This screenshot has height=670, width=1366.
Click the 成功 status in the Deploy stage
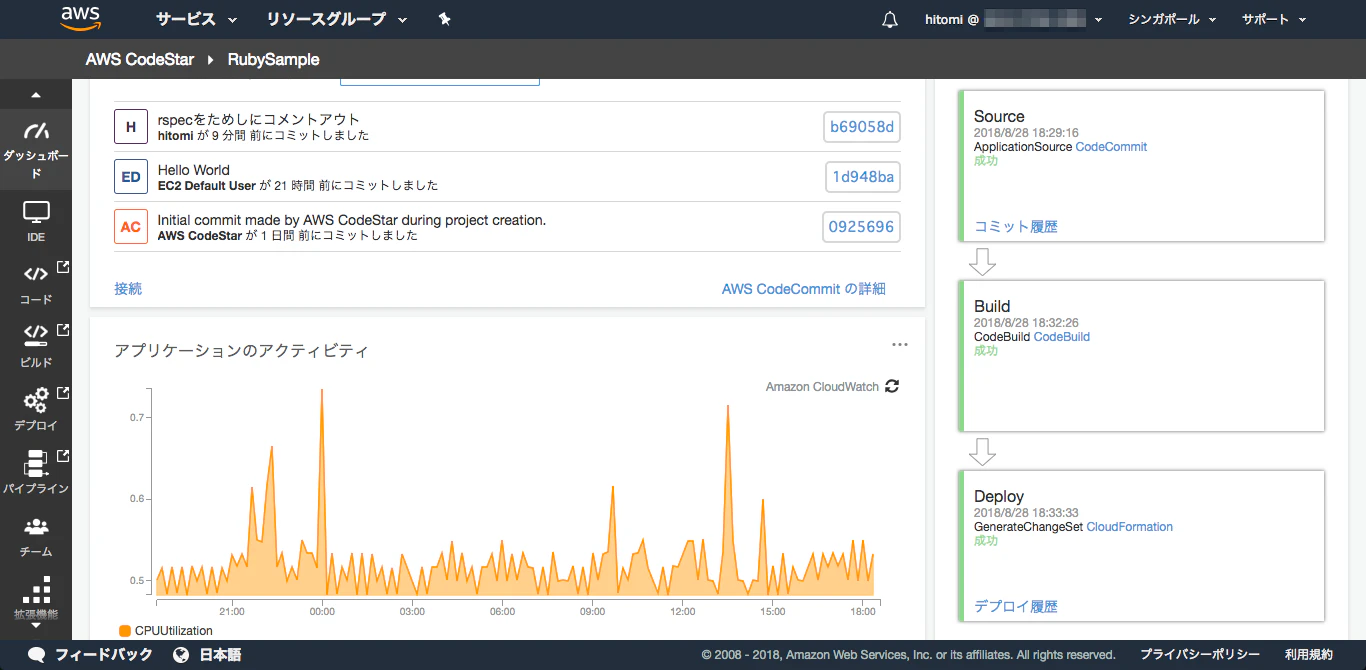pos(986,540)
